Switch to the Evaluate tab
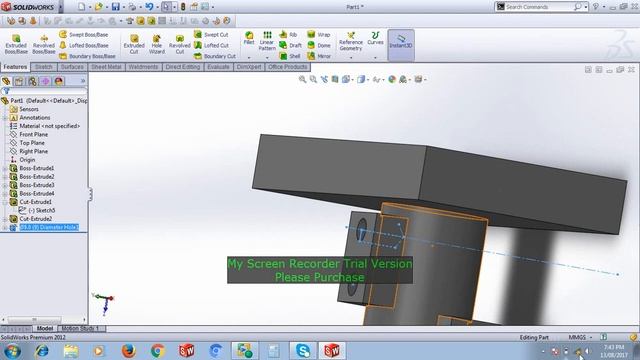The height and width of the screenshot is (360, 640). [218, 67]
